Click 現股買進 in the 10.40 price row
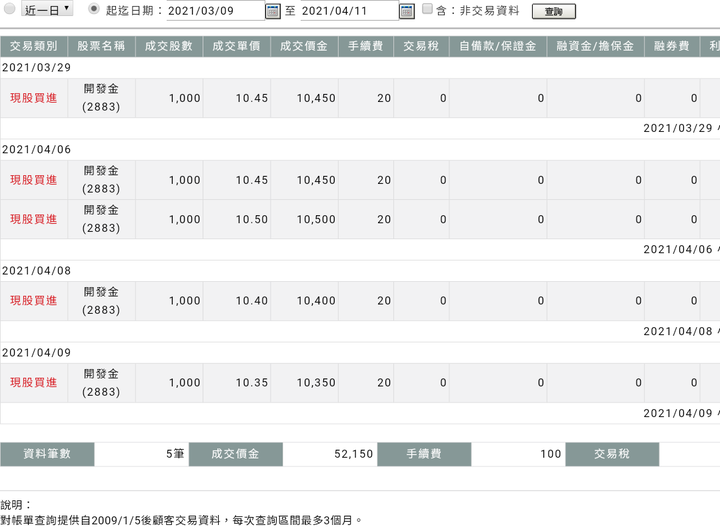 click(34, 300)
